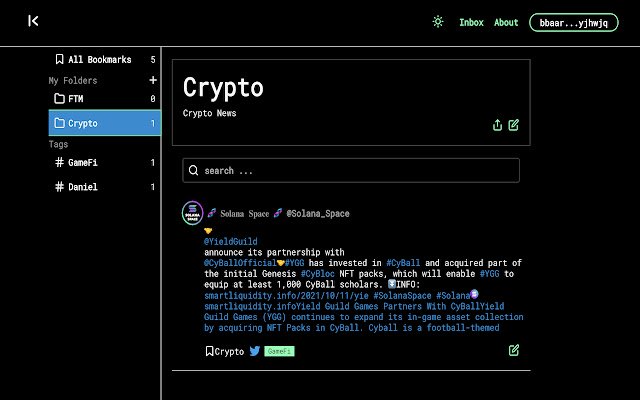Viewport: 640px width, 400px height.
Task: Open the #YGG hashtag after "enable"
Action: click(x=489, y=273)
